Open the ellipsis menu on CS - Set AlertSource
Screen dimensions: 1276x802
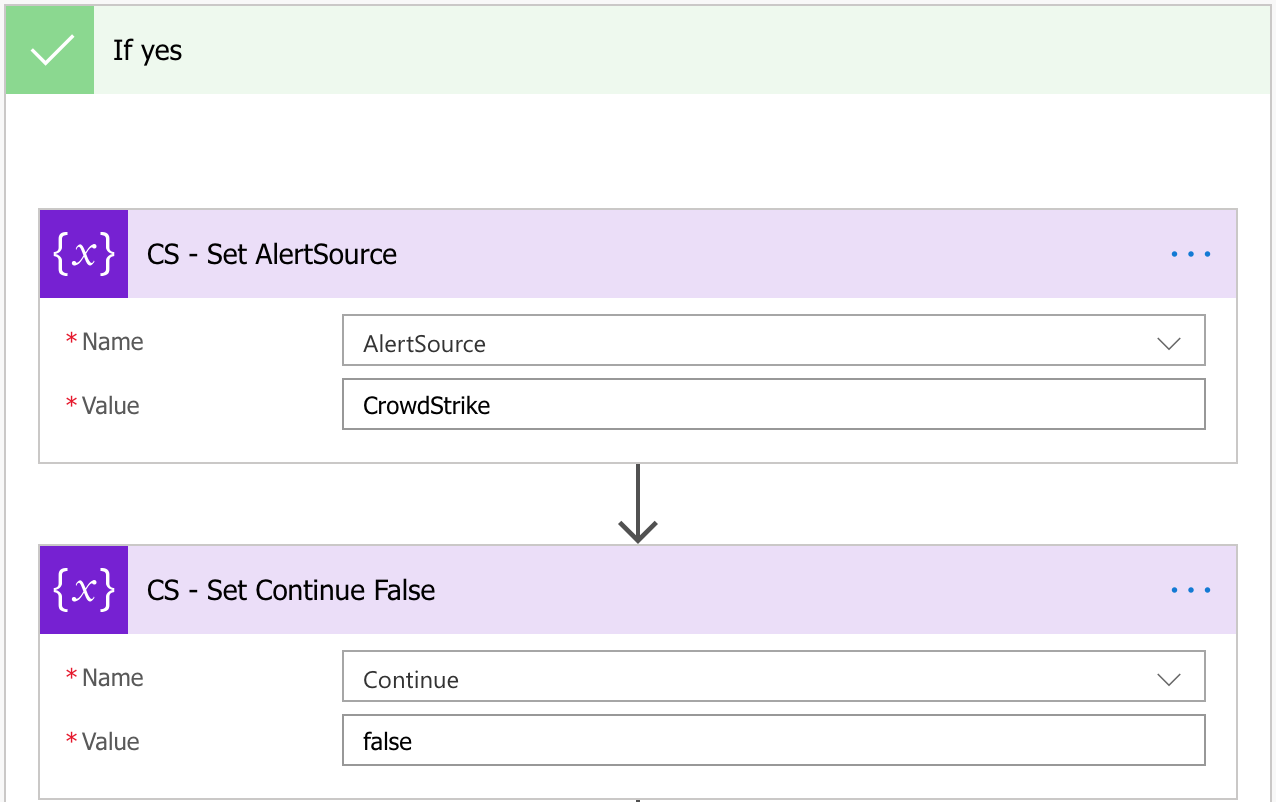point(1189,253)
